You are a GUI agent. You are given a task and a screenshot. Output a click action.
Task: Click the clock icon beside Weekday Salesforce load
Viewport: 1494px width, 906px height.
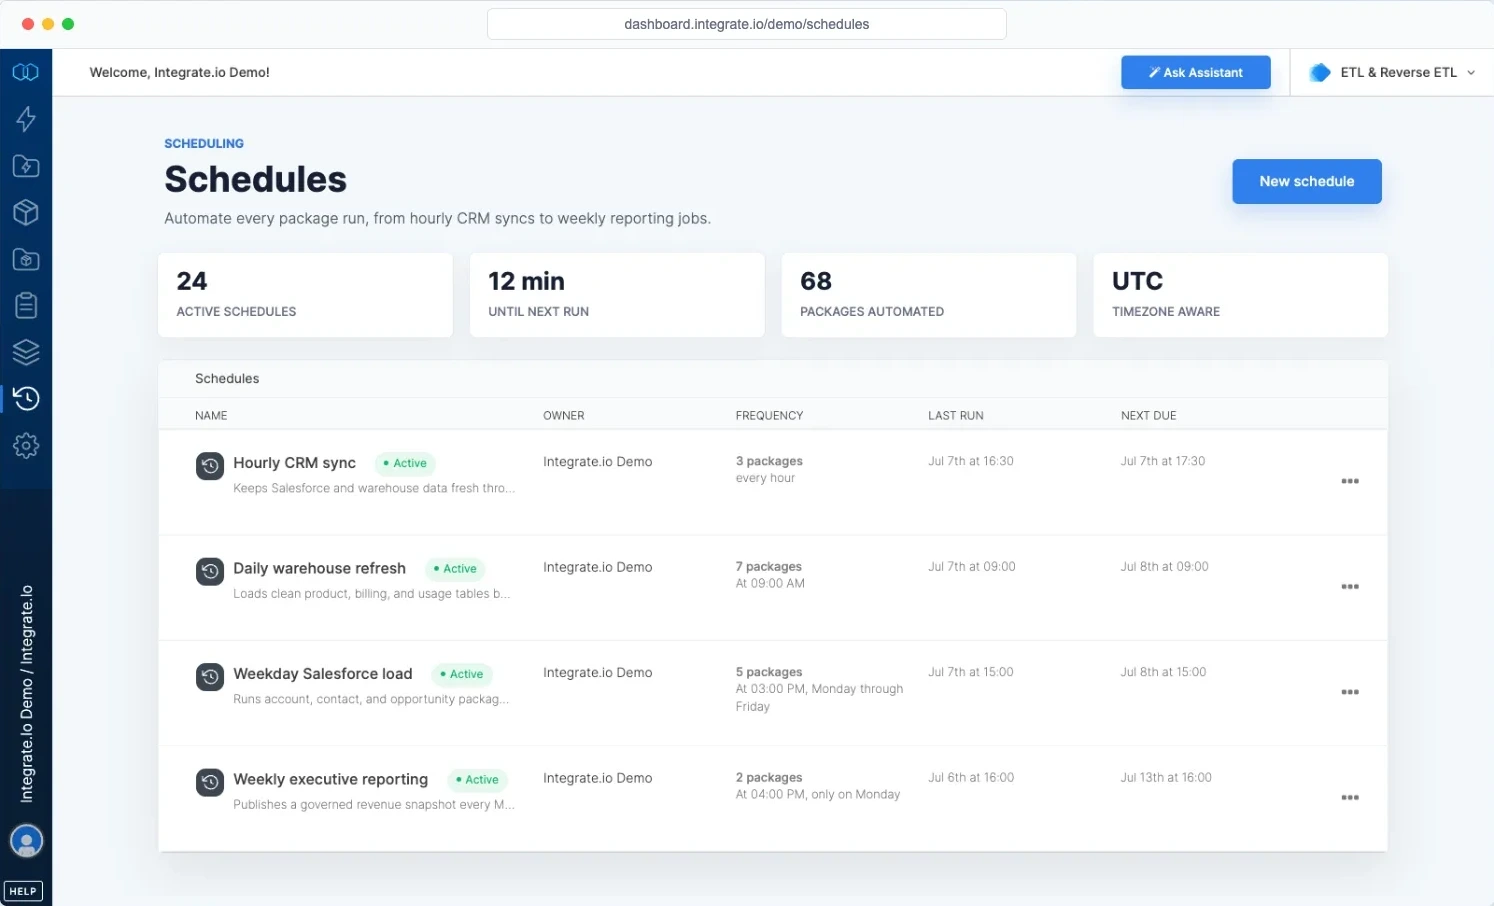(210, 677)
